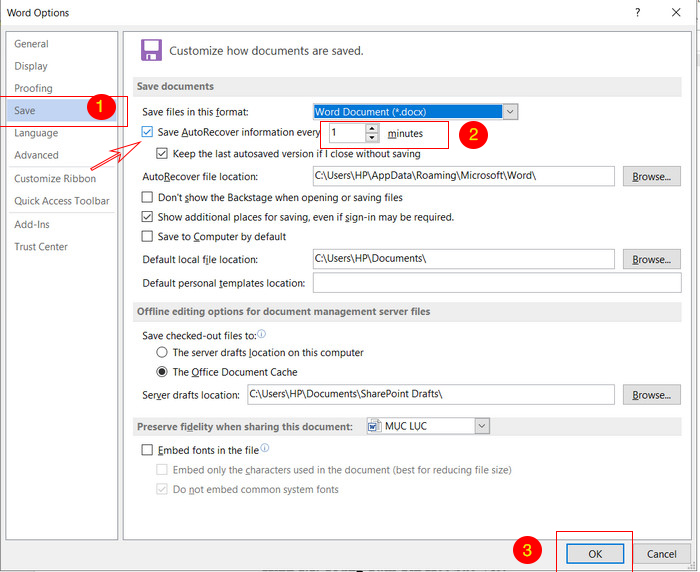Click the purple floppy disk save icon

tap(151, 50)
